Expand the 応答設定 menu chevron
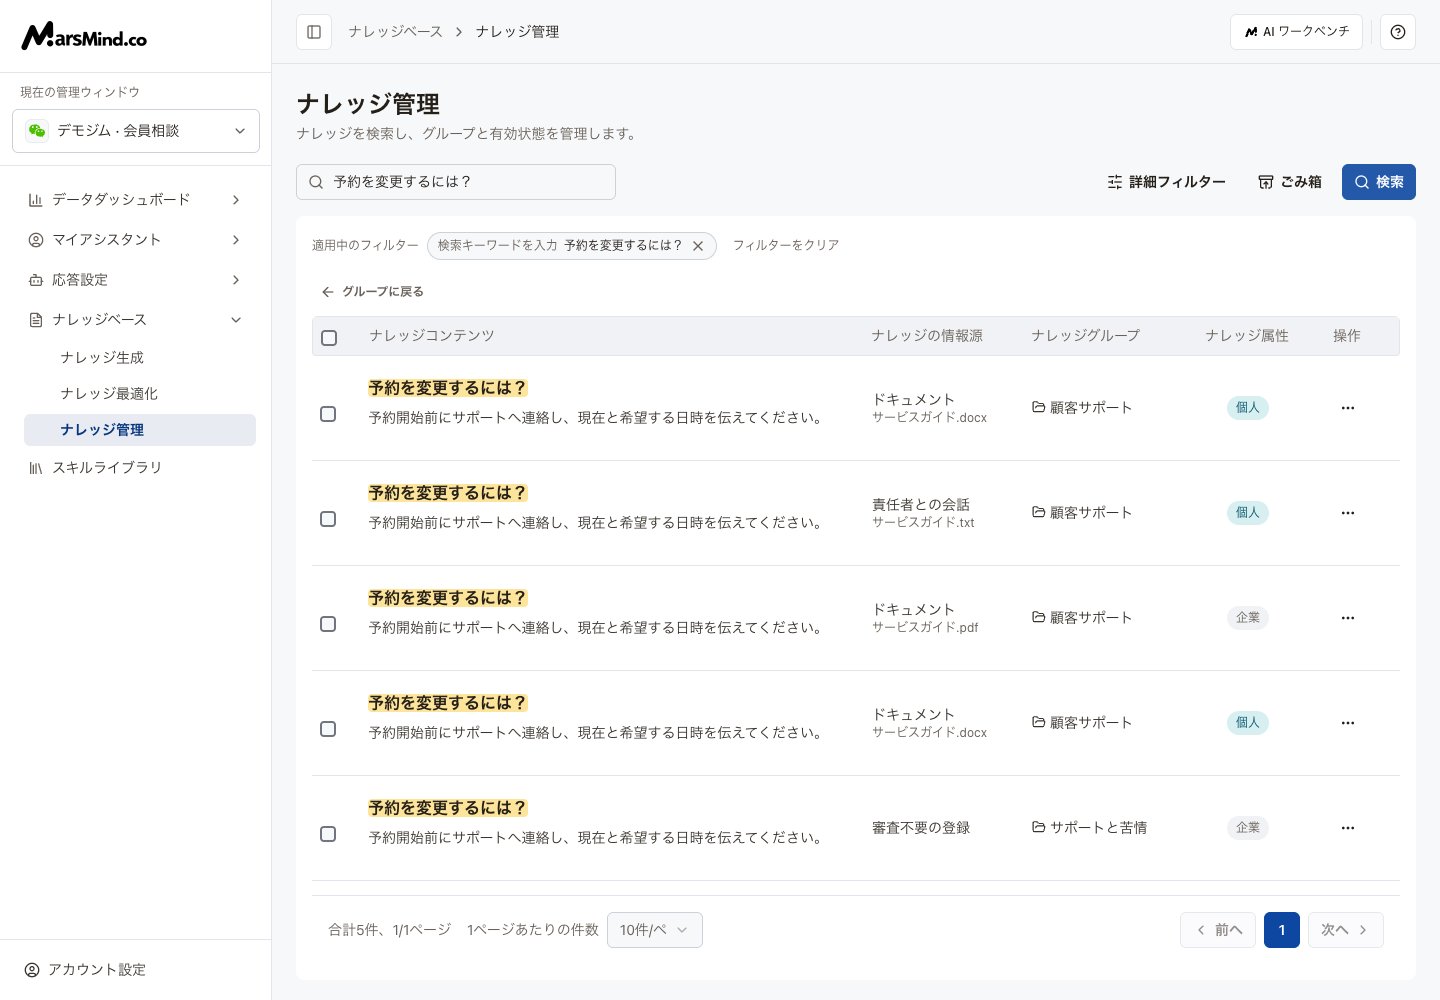1440x1000 pixels. 236,280
